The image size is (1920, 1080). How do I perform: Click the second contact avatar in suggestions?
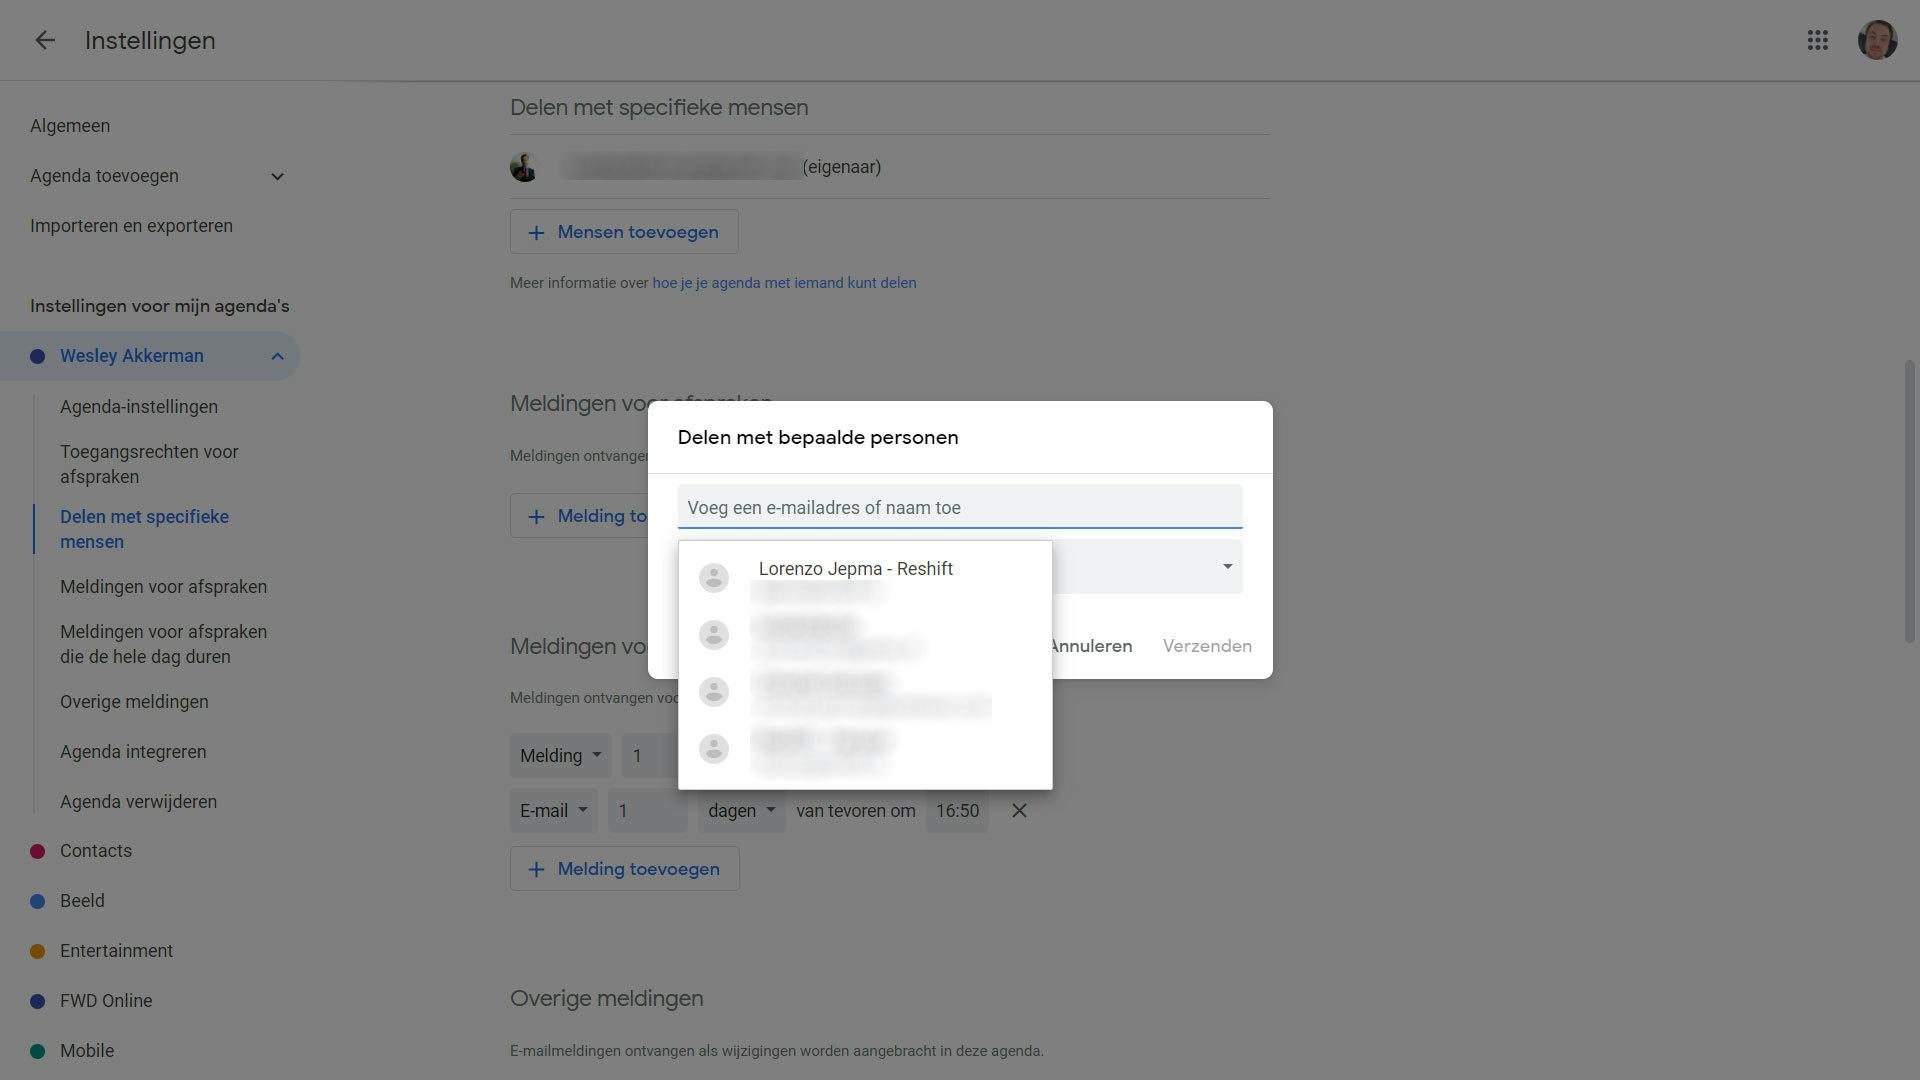[x=713, y=635]
